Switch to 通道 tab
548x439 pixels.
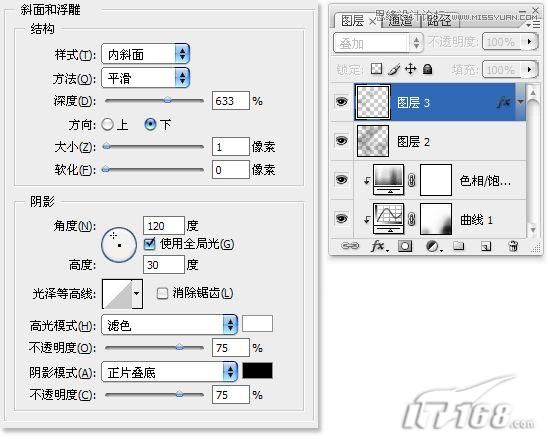coord(401,21)
